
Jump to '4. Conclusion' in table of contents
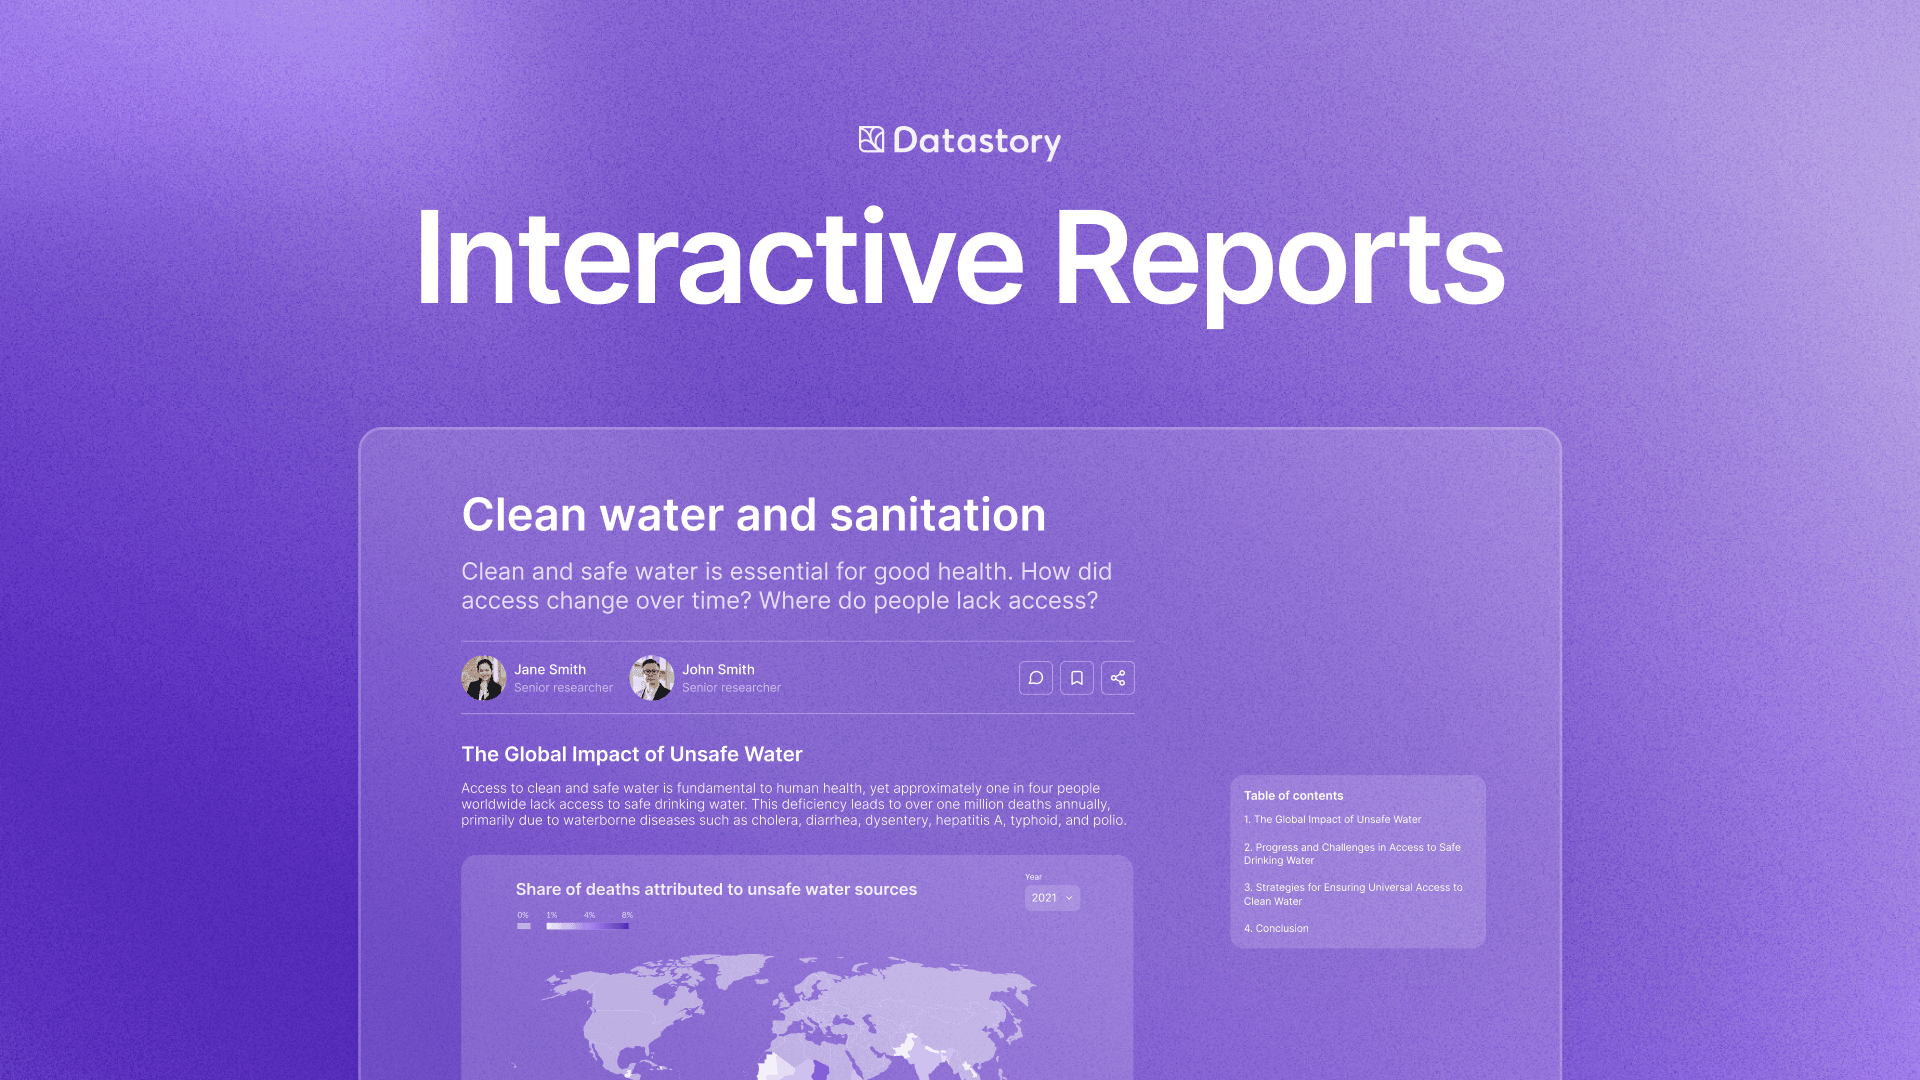click(1276, 928)
